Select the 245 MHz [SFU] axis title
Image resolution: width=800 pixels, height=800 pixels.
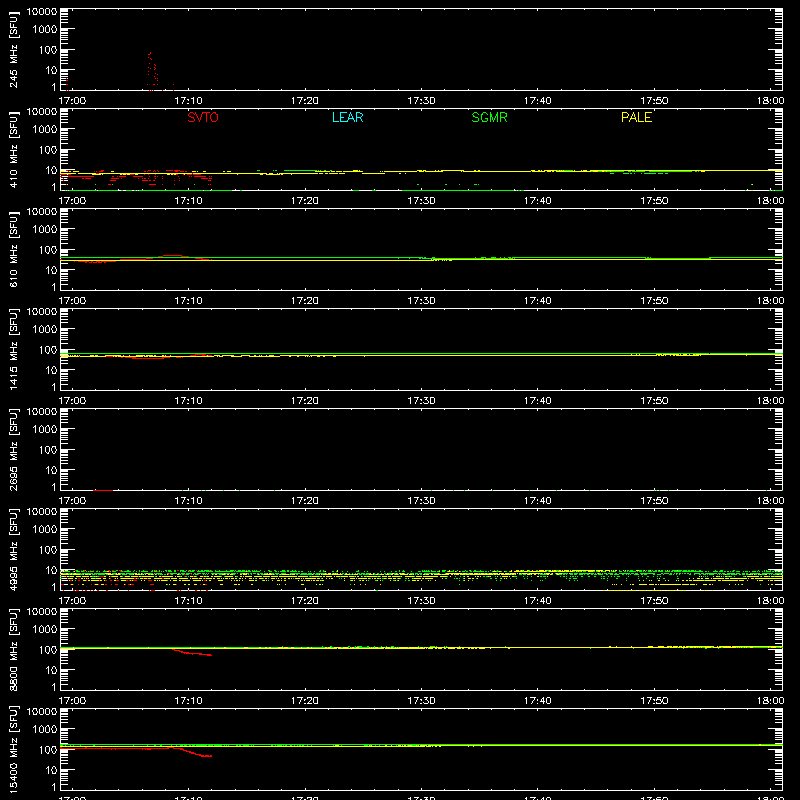tap(13, 49)
